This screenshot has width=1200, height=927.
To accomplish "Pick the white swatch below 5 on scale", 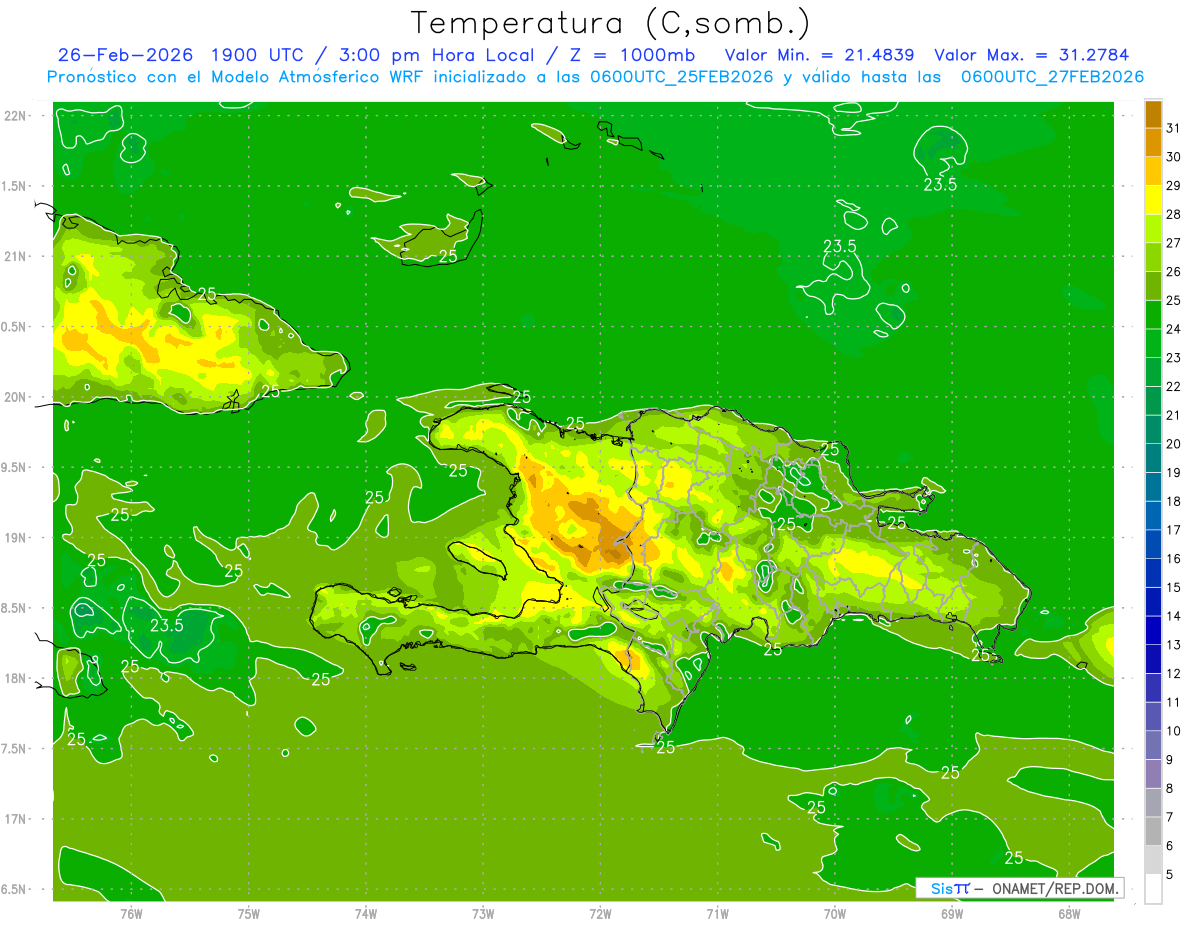I will point(1153,889).
